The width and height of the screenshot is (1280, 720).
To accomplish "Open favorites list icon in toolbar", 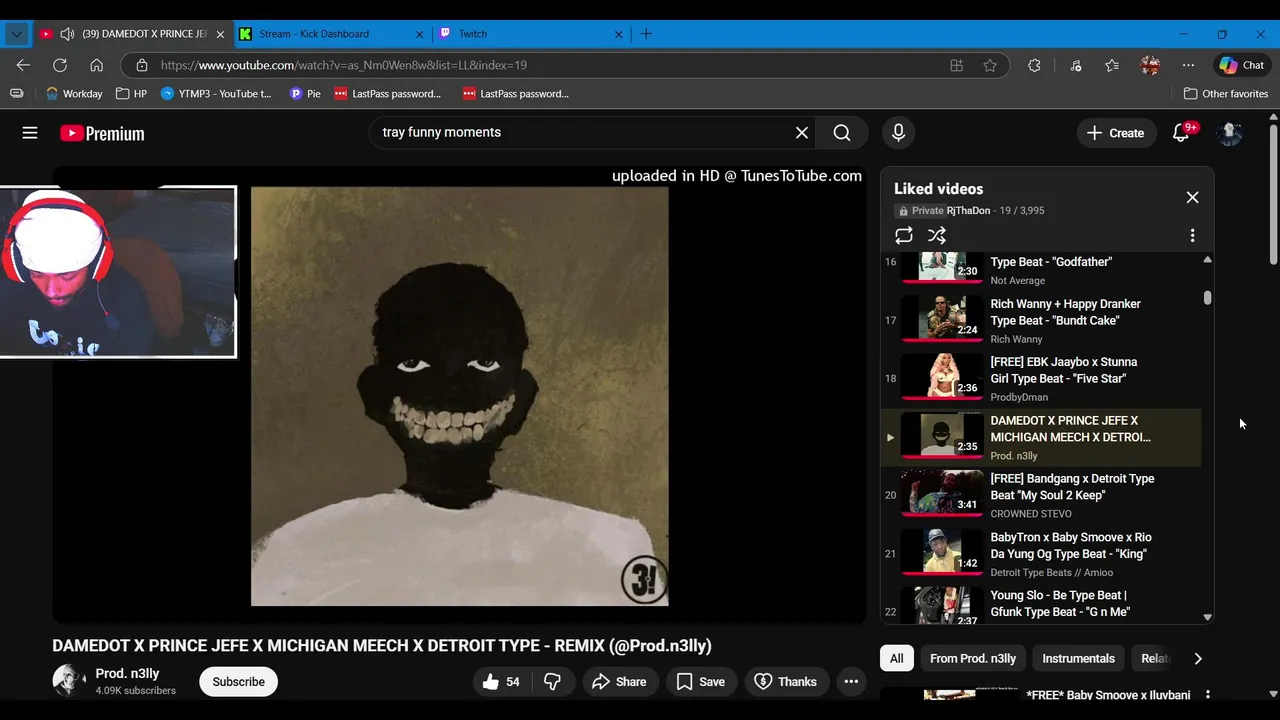I will [x=1112, y=65].
